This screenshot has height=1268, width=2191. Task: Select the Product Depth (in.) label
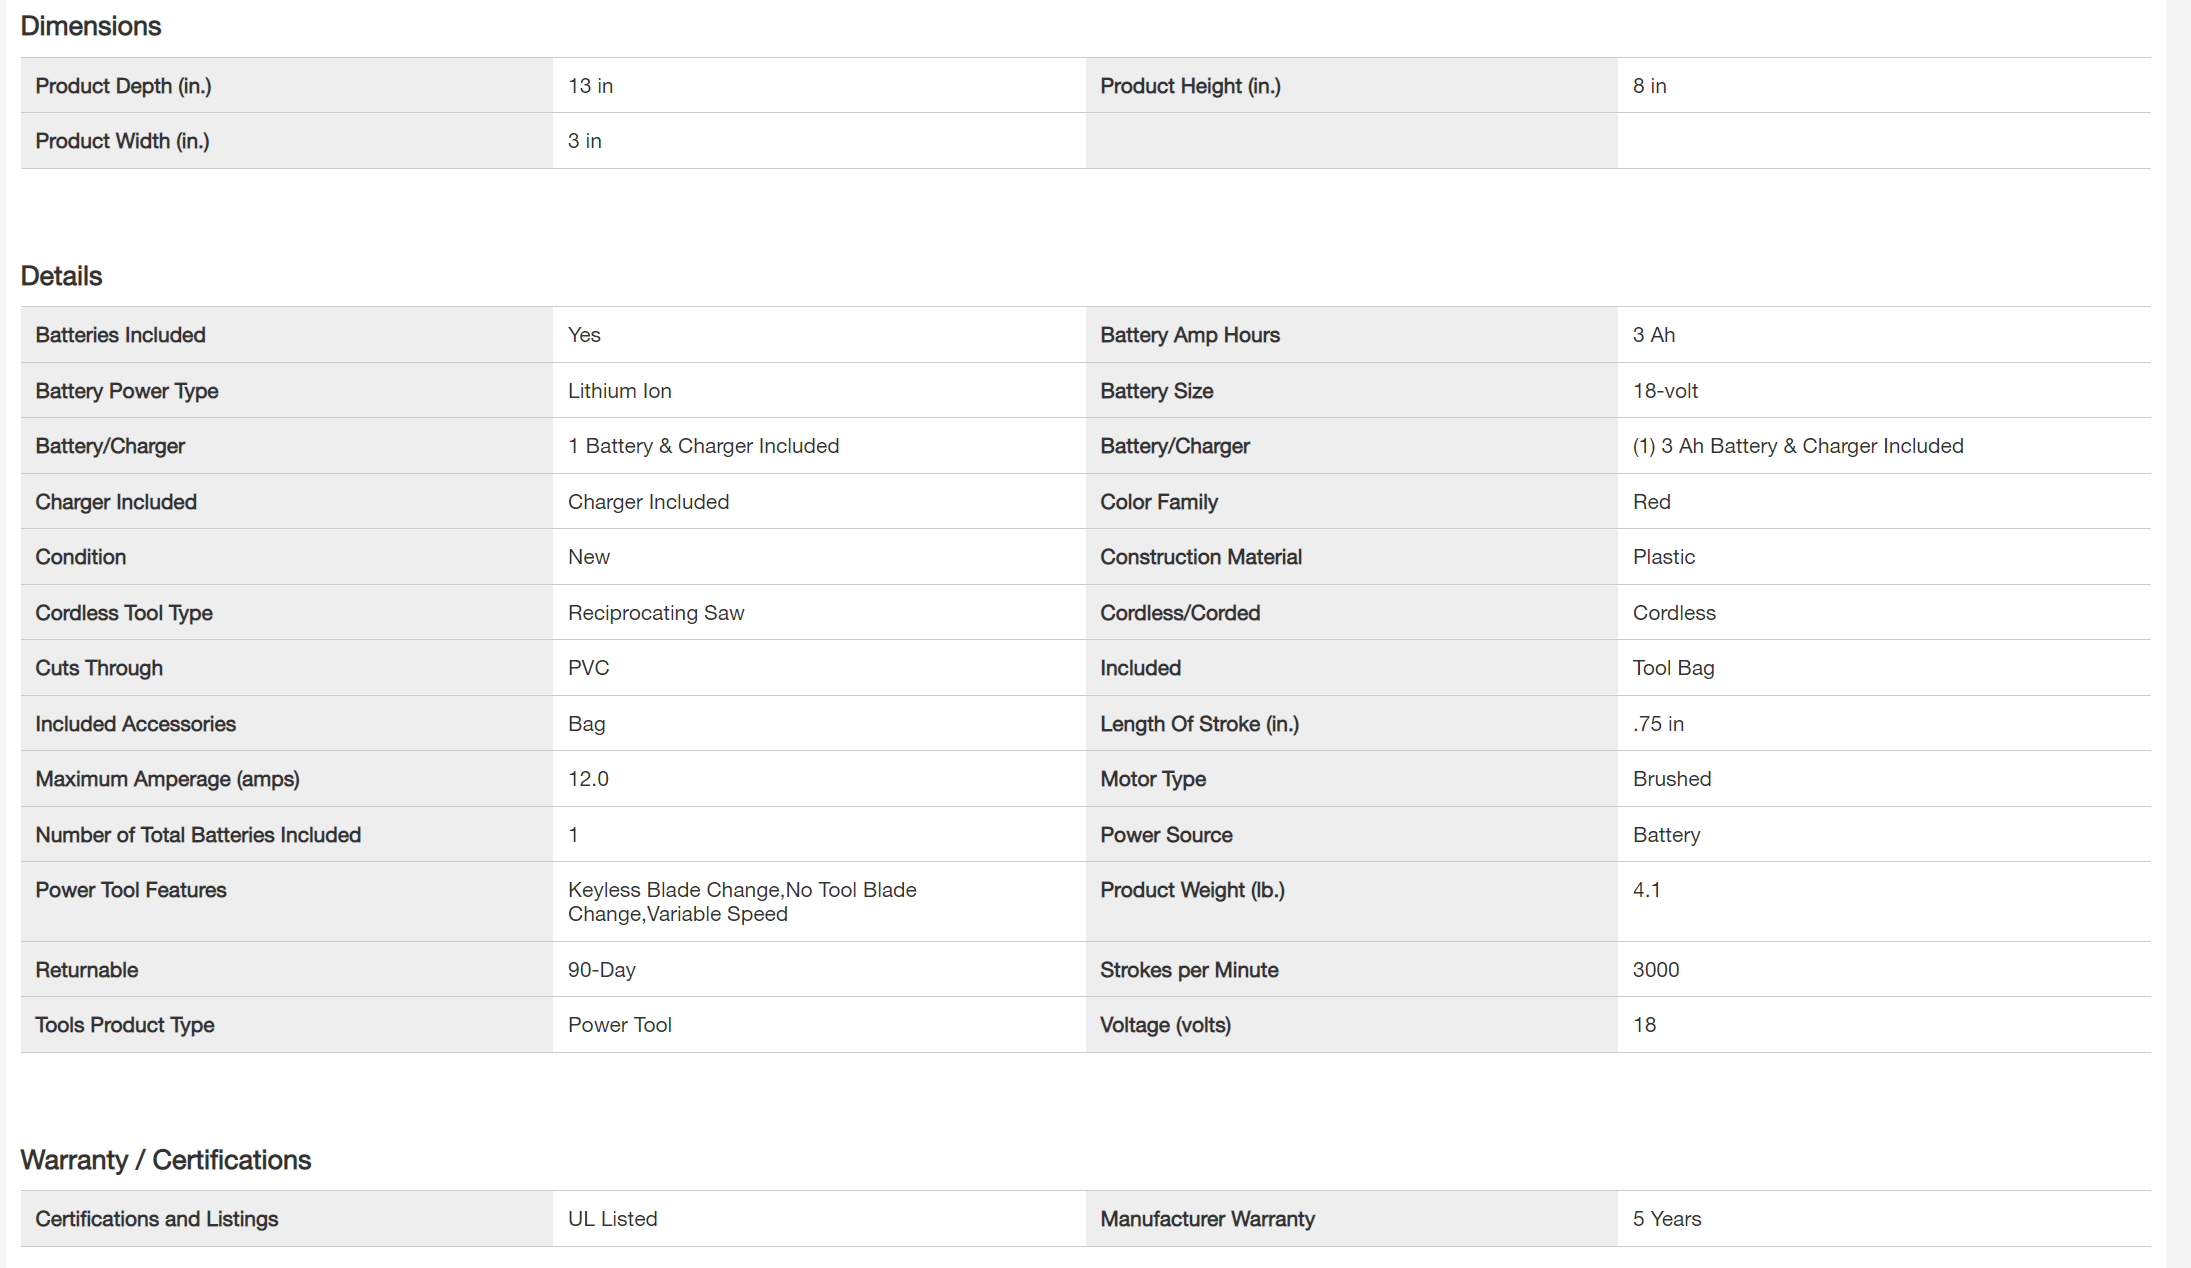pyautogui.click(x=123, y=86)
